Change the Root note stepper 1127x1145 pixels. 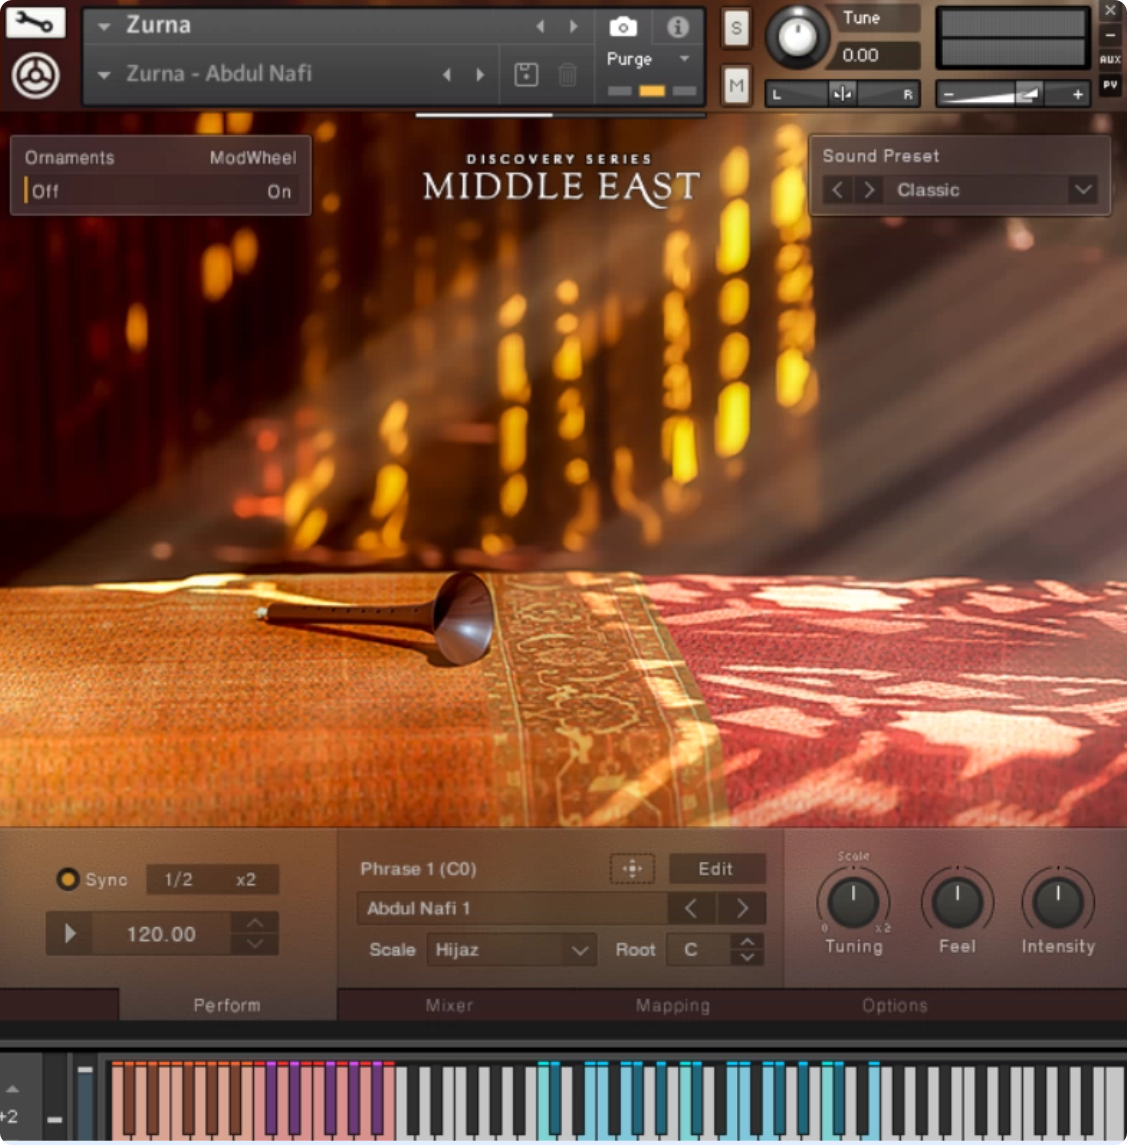click(746, 949)
